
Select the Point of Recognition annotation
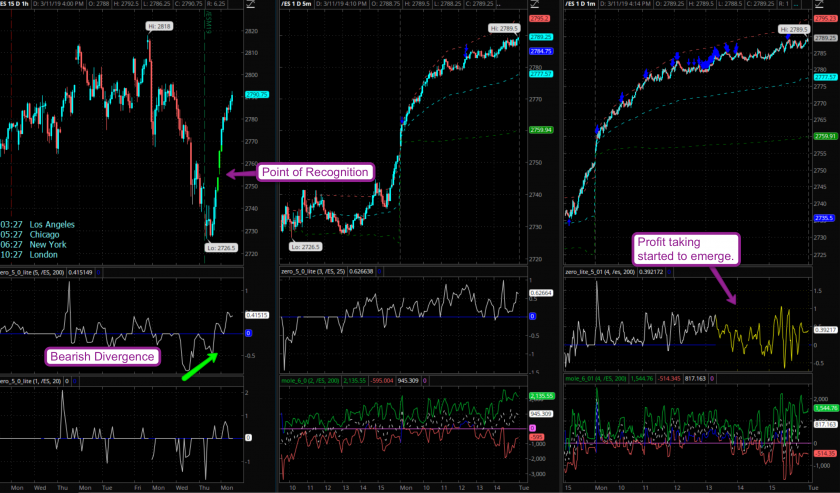(x=316, y=173)
